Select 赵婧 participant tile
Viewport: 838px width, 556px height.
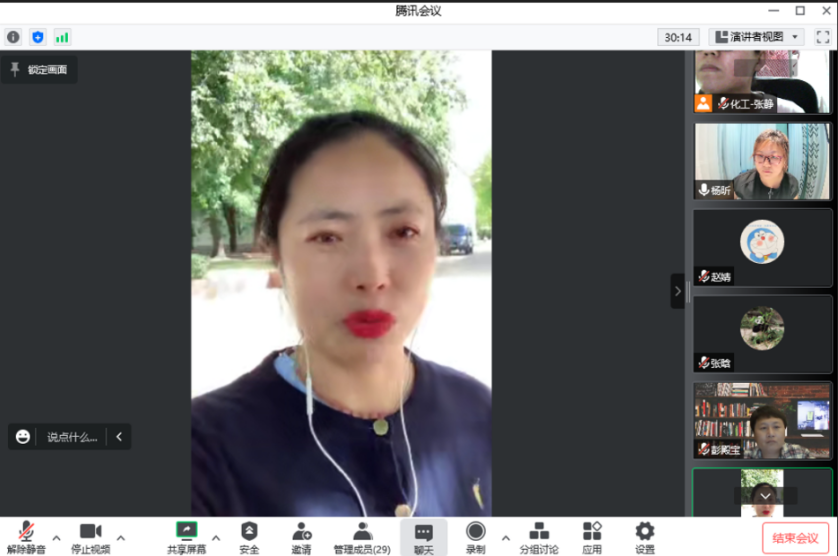click(x=763, y=248)
